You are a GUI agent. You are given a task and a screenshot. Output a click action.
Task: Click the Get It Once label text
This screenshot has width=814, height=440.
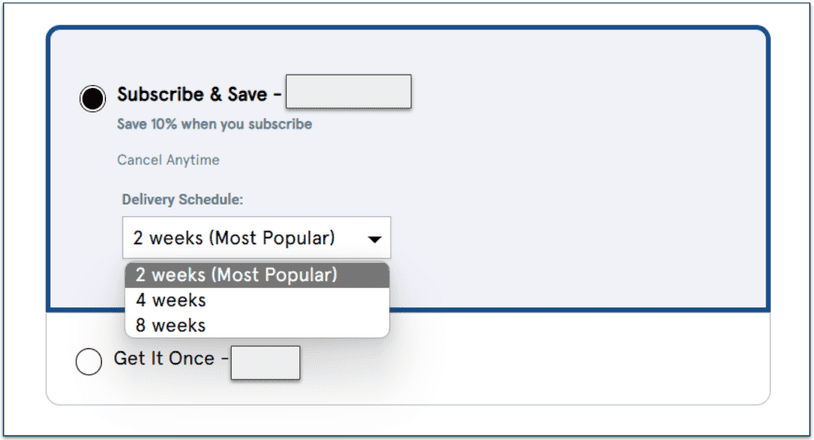[164, 358]
